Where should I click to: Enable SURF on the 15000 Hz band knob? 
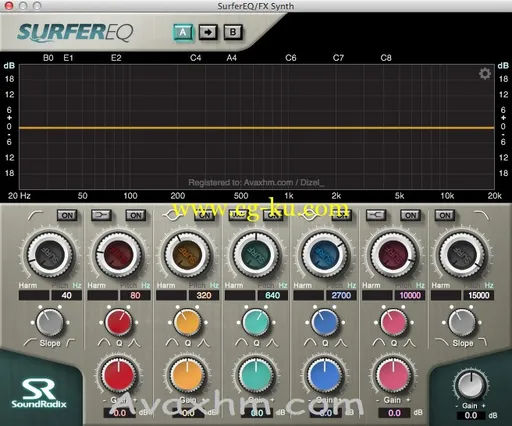462,255
